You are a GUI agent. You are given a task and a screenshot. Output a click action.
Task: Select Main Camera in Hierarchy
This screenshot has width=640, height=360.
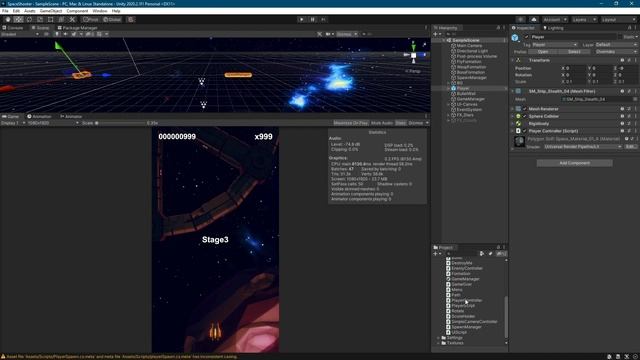(469, 46)
